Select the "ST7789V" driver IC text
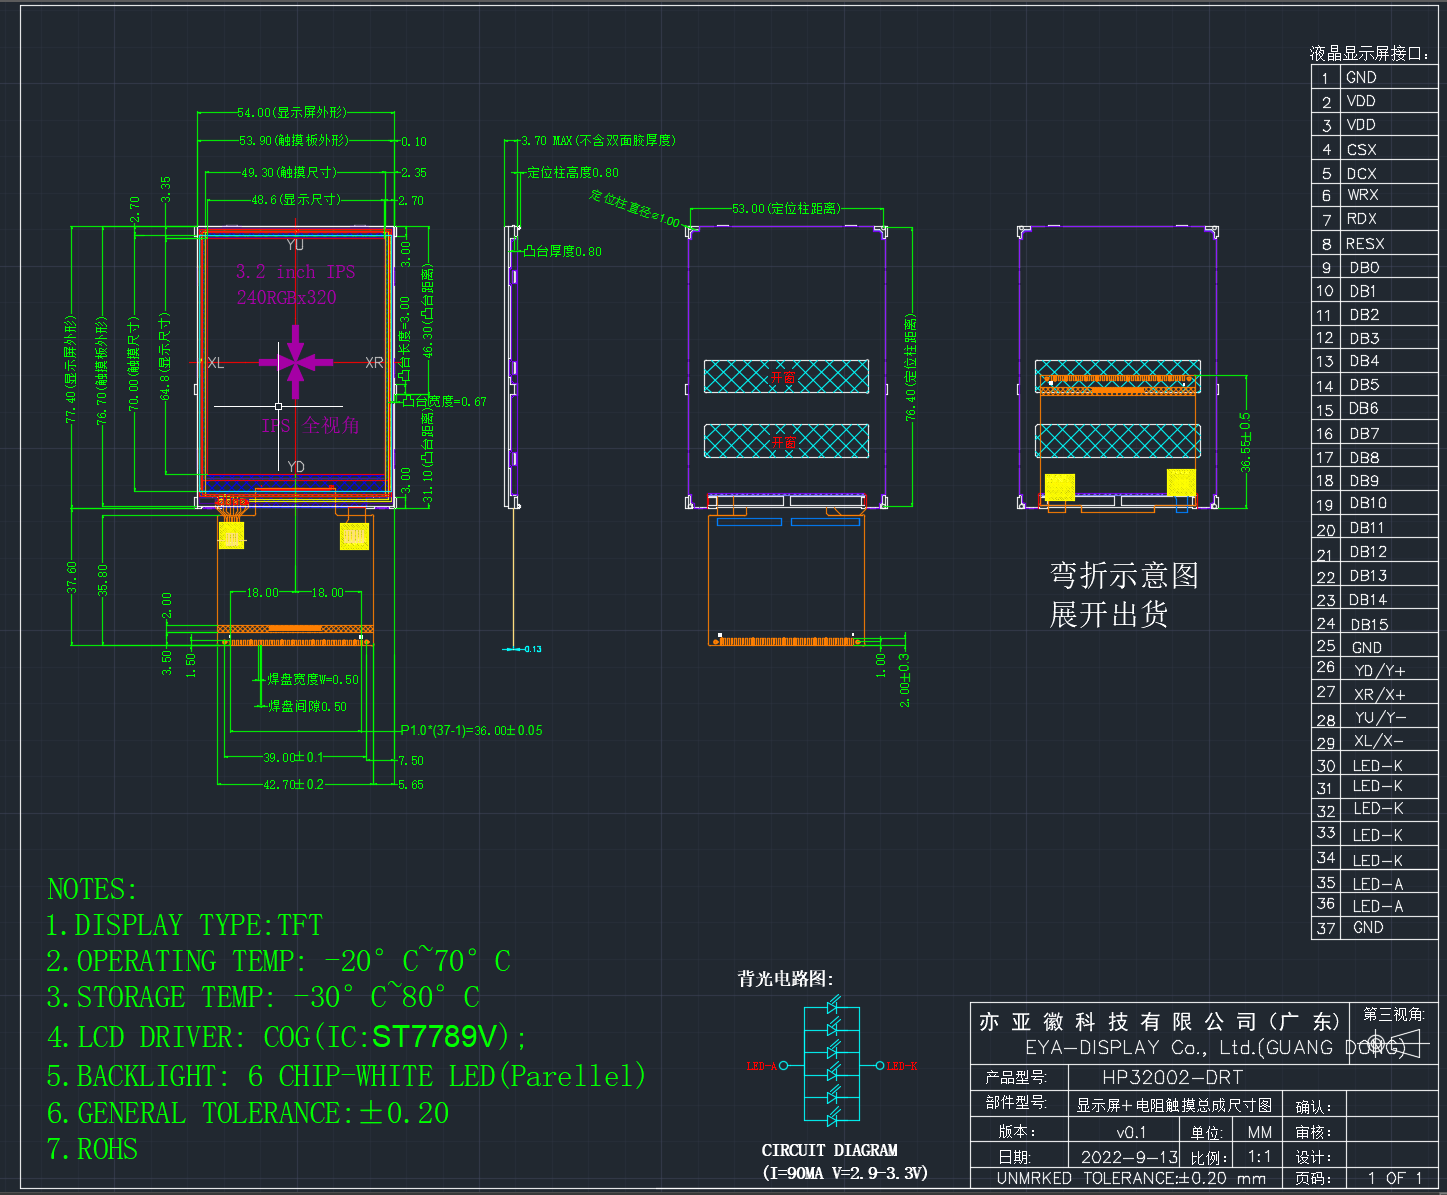1447x1195 pixels. [x=434, y=1037]
